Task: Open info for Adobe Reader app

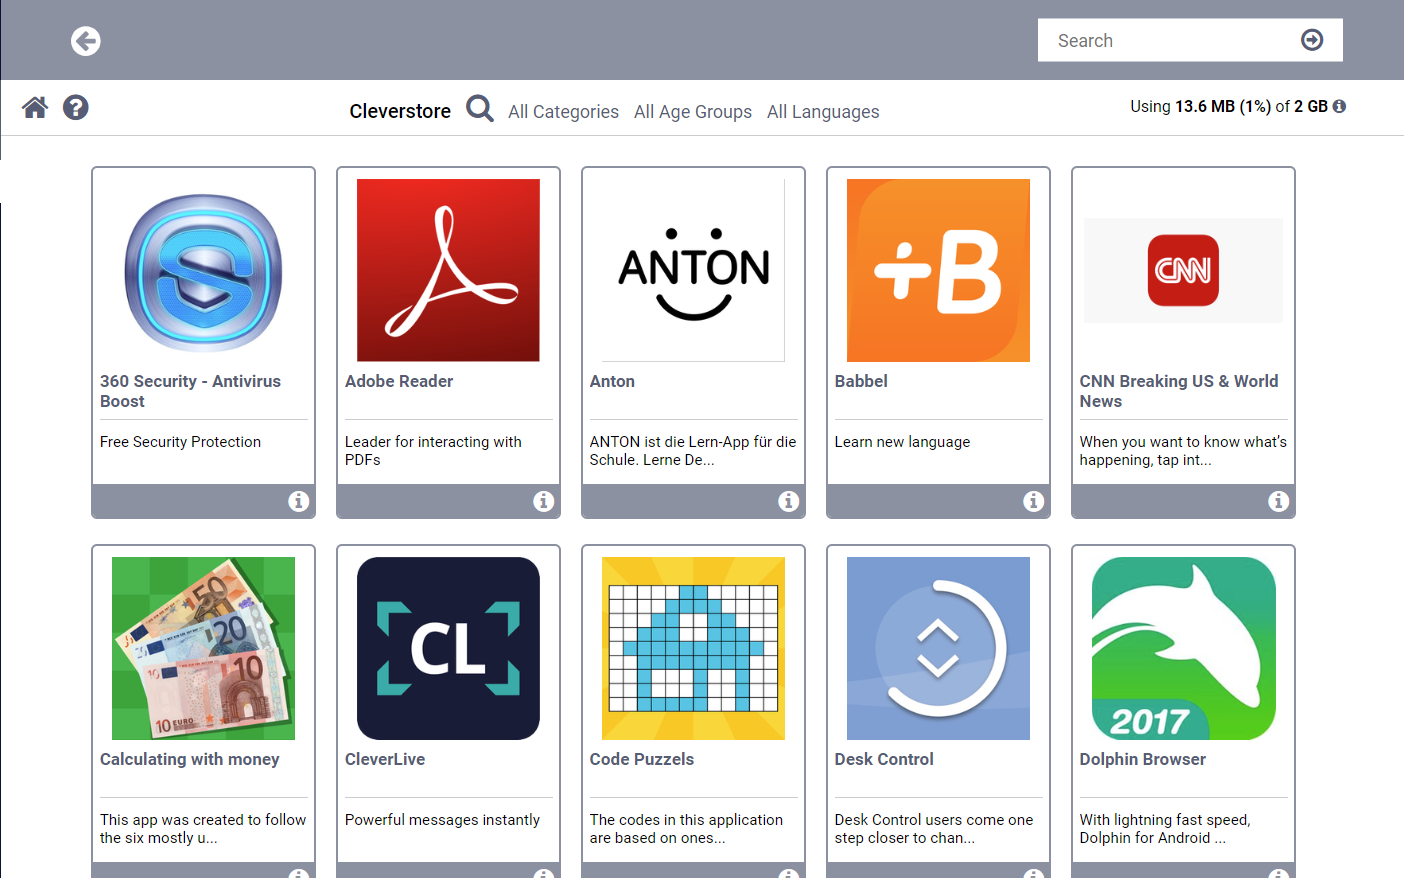Action: (x=543, y=501)
